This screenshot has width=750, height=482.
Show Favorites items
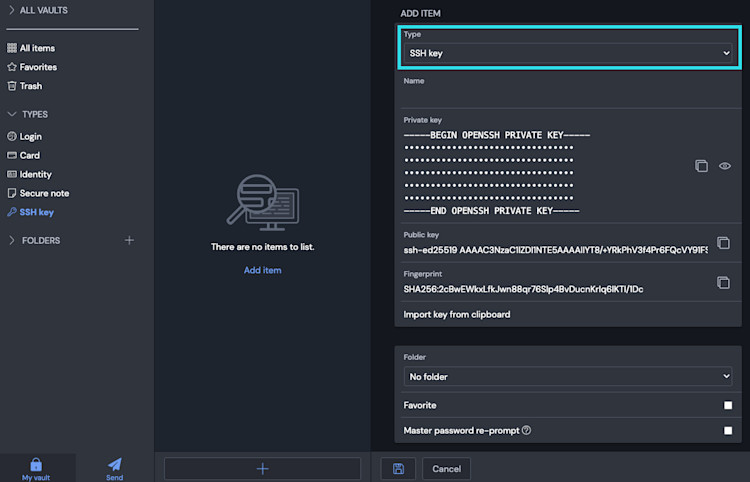38,67
